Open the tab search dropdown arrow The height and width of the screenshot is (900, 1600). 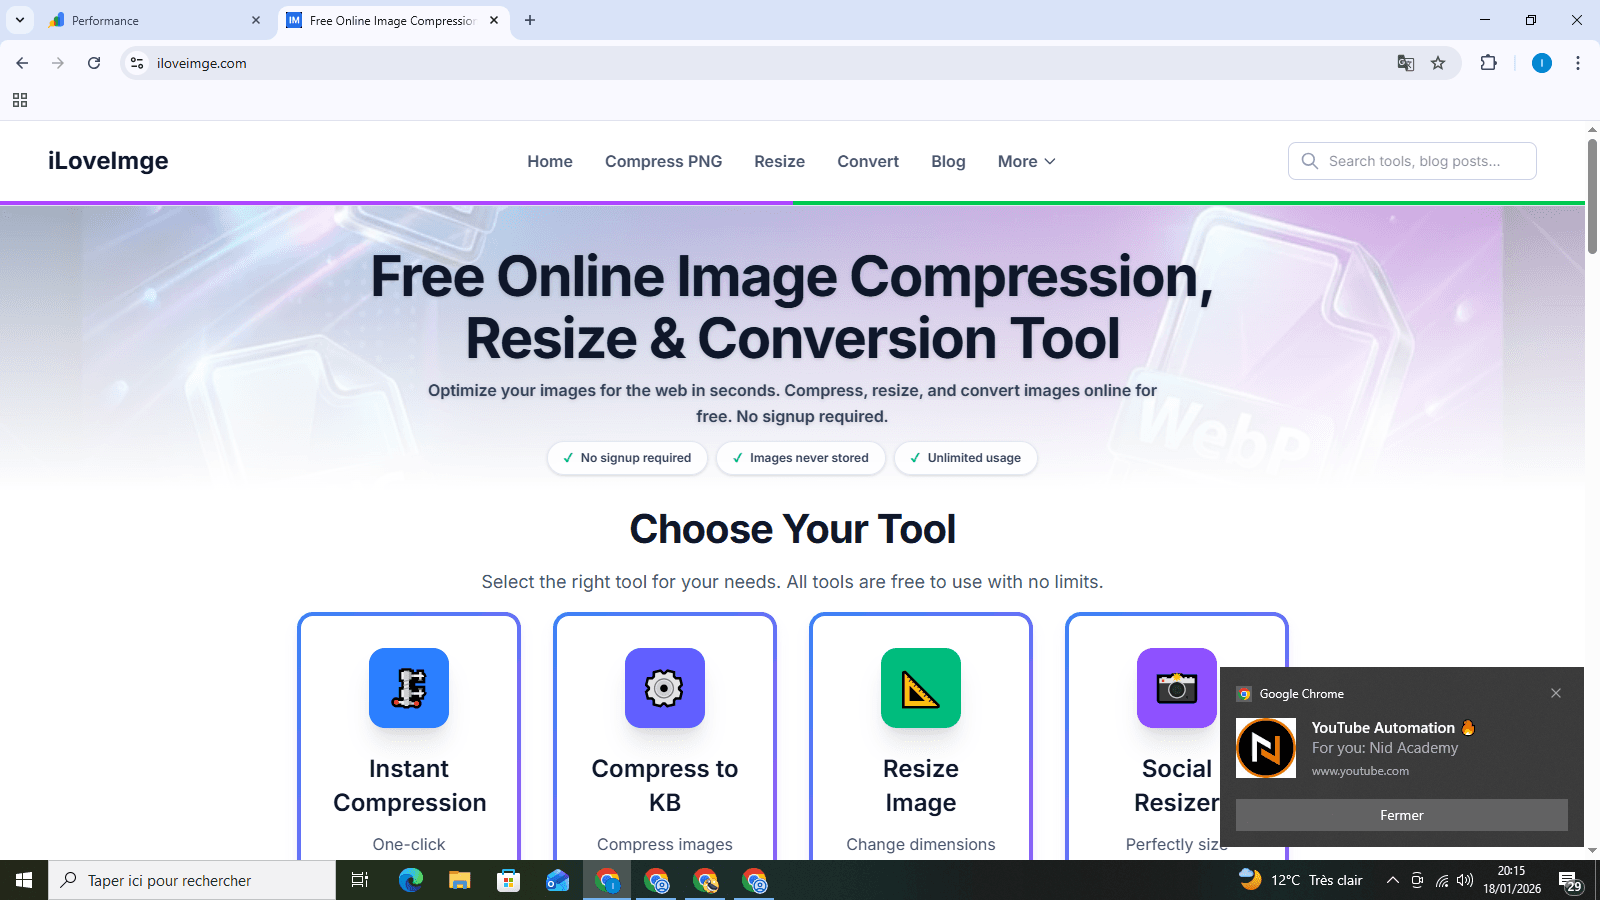point(20,20)
